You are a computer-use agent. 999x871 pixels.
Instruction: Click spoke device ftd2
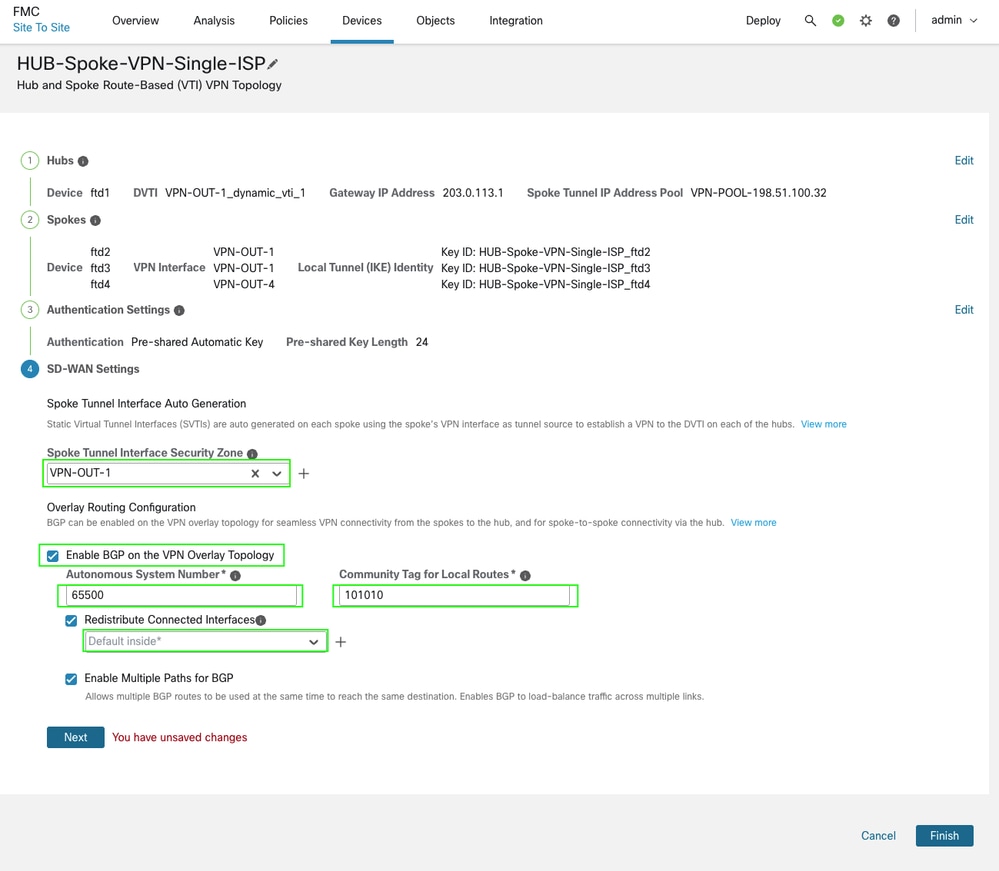coord(100,252)
